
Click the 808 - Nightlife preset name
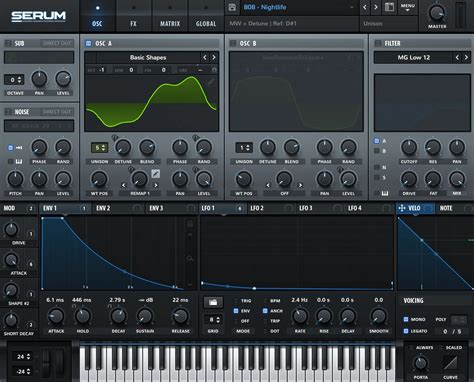[x=265, y=7]
